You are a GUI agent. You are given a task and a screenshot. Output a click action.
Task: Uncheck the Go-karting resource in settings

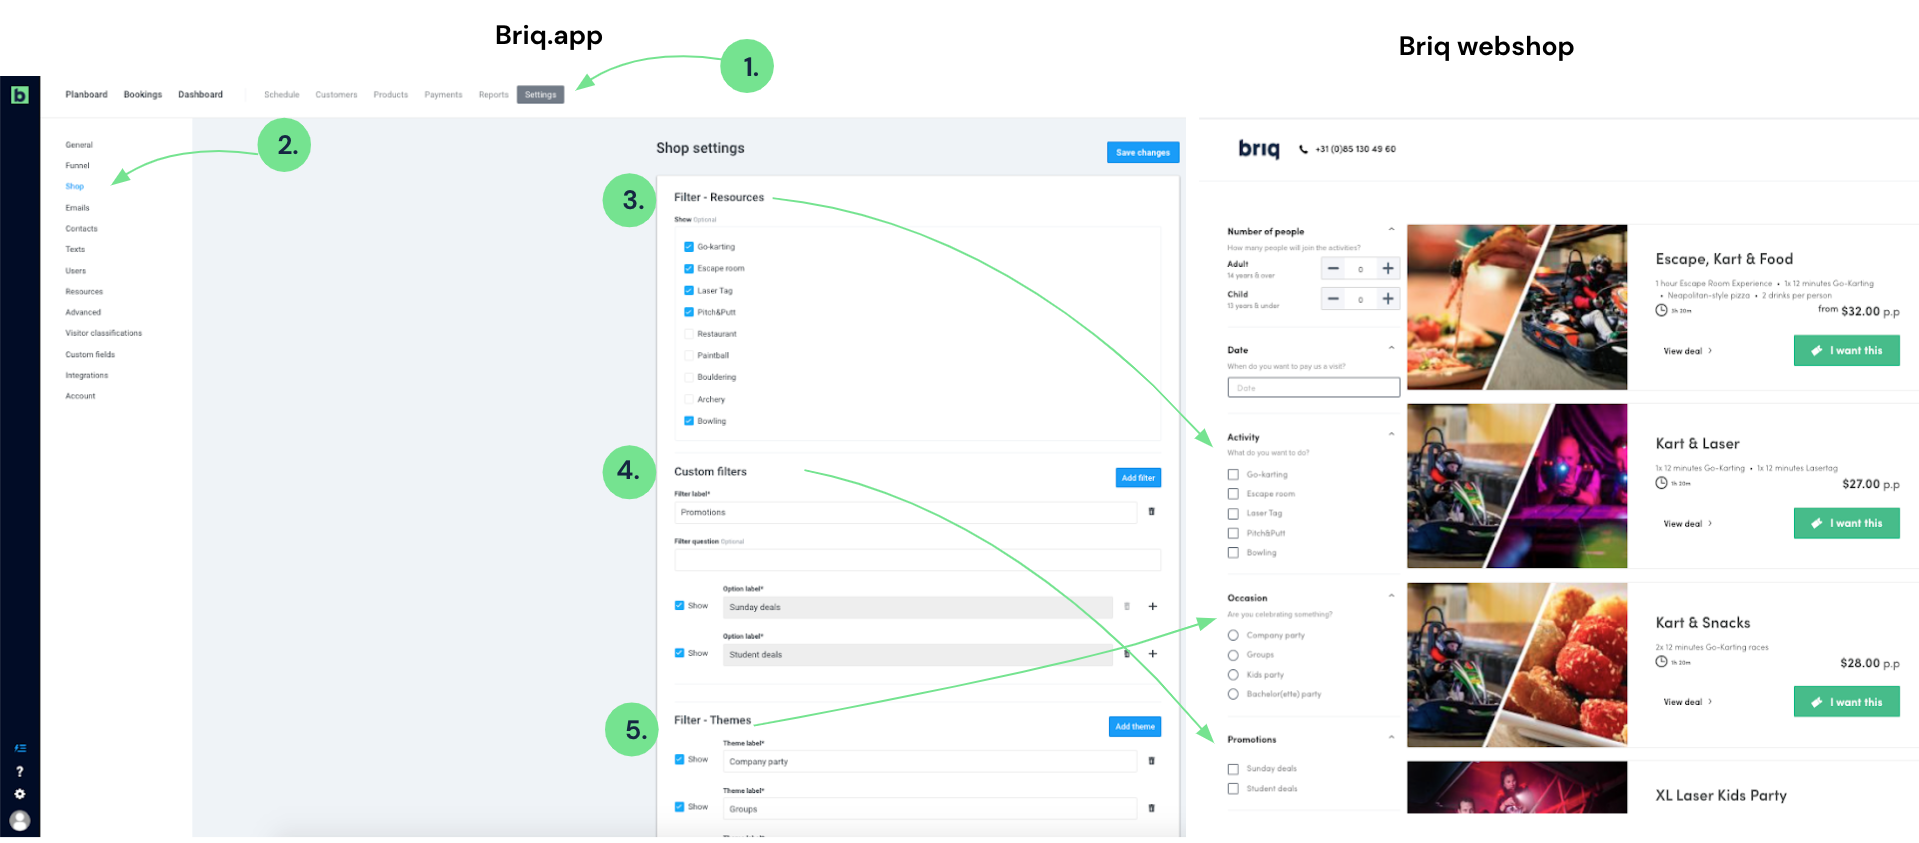pos(689,246)
